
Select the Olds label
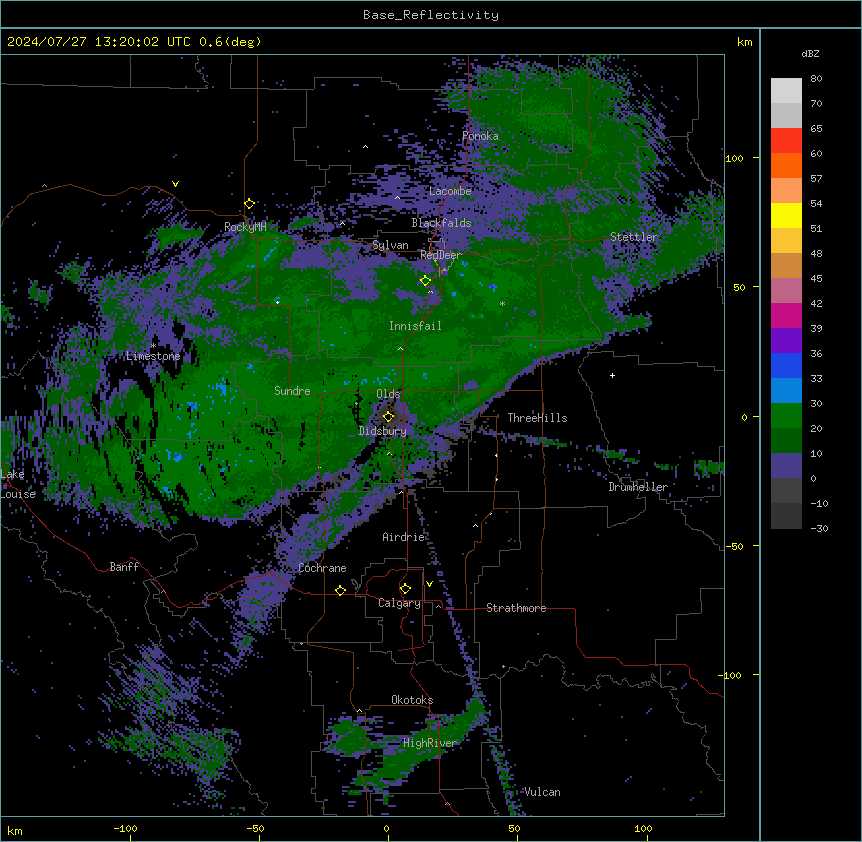point(388,394)
